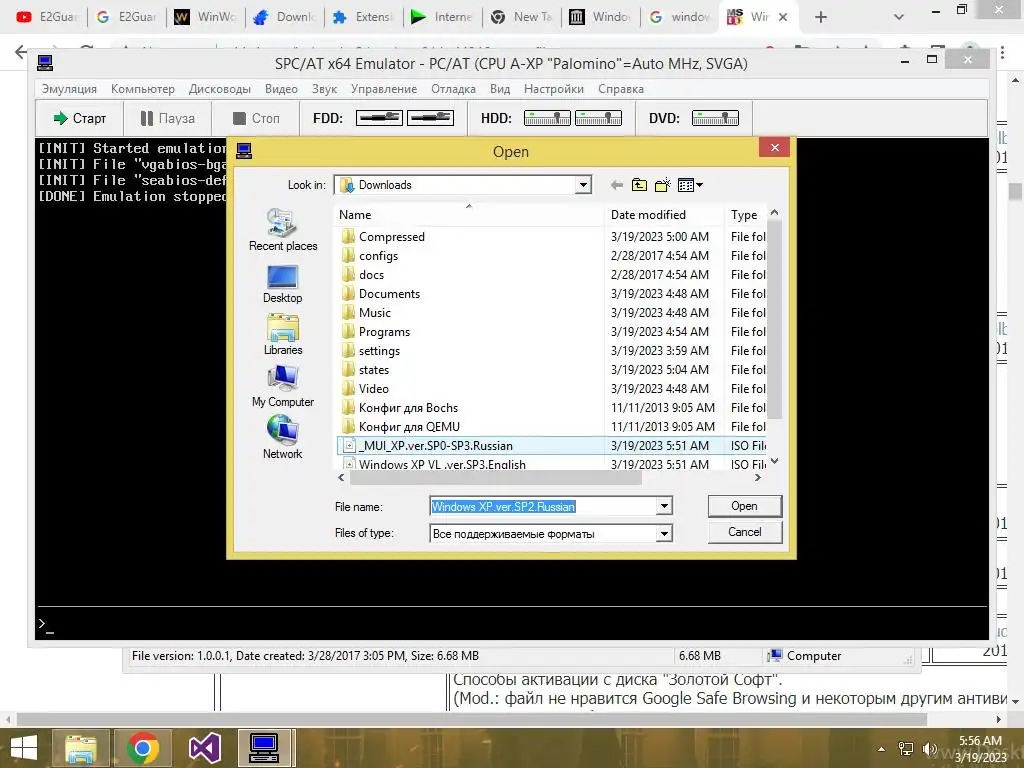The height and width of the screenshot is (768, 1024).
Task: Select the Конфиг для Bochs folder
Action: pos(408,408)
